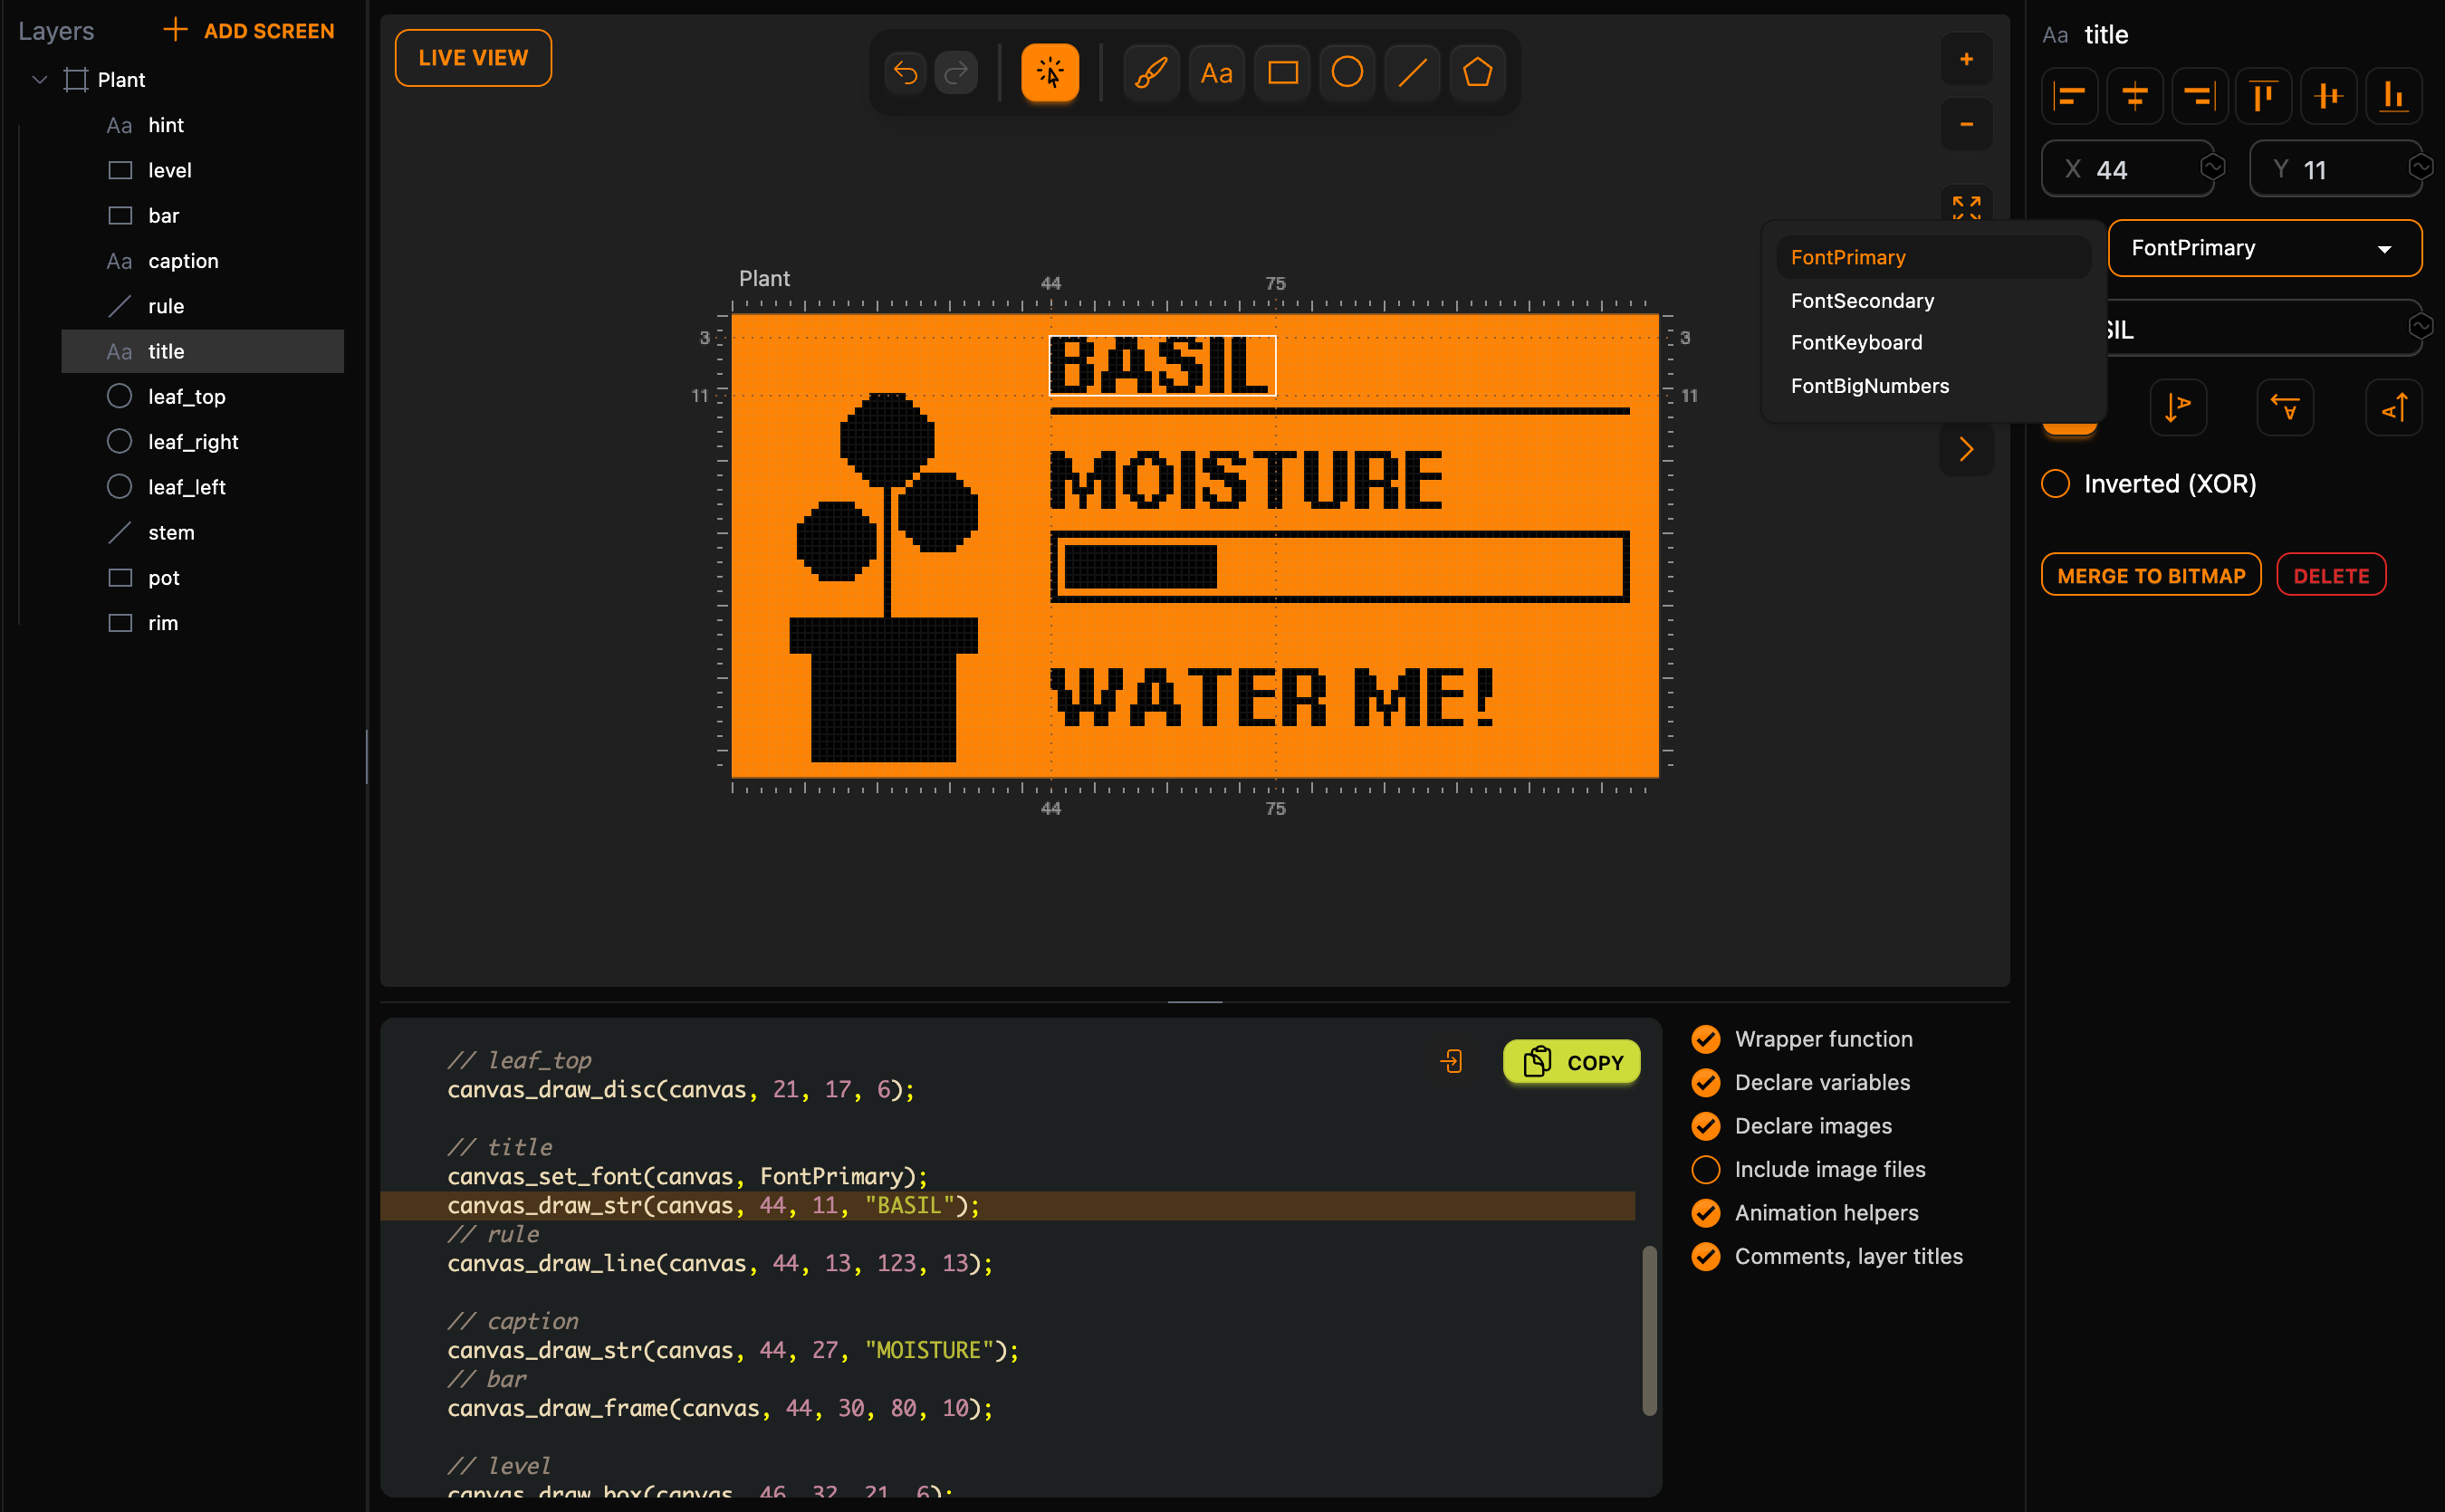Select the caption layer
Image resolution: width=2445 pixels, height=1512 pixels.
(x=203, y=261)
